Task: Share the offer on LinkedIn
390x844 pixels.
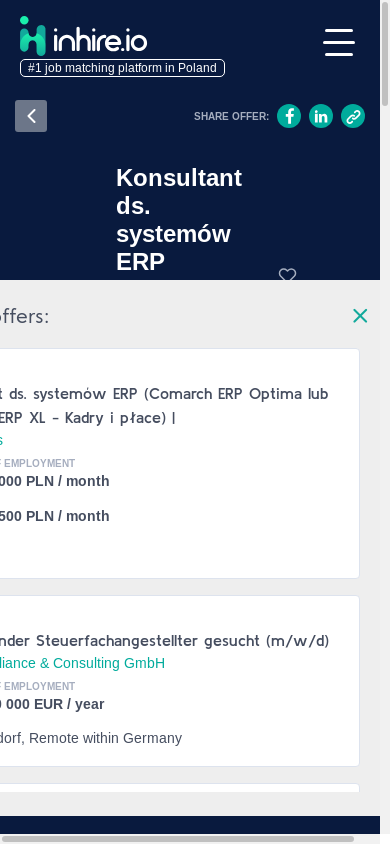Action: pyautogui.click(x=321, y=116)
